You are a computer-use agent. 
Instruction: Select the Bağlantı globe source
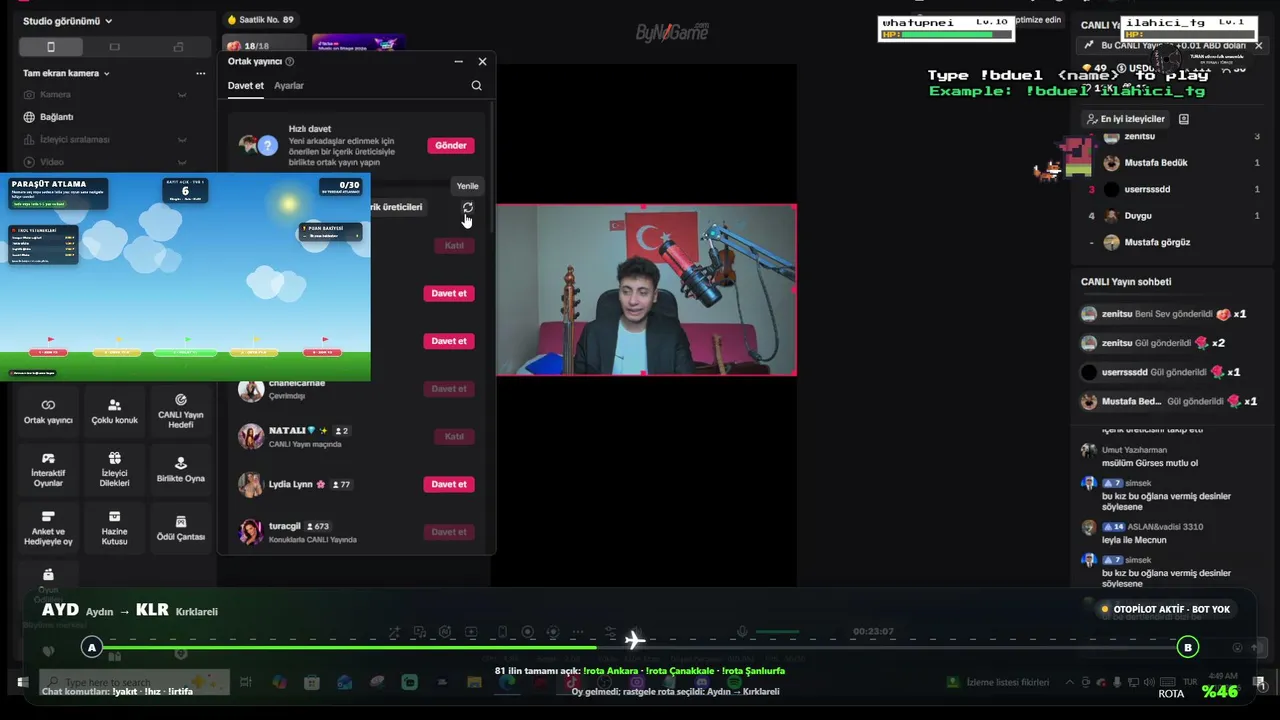(x=29, y=117)
